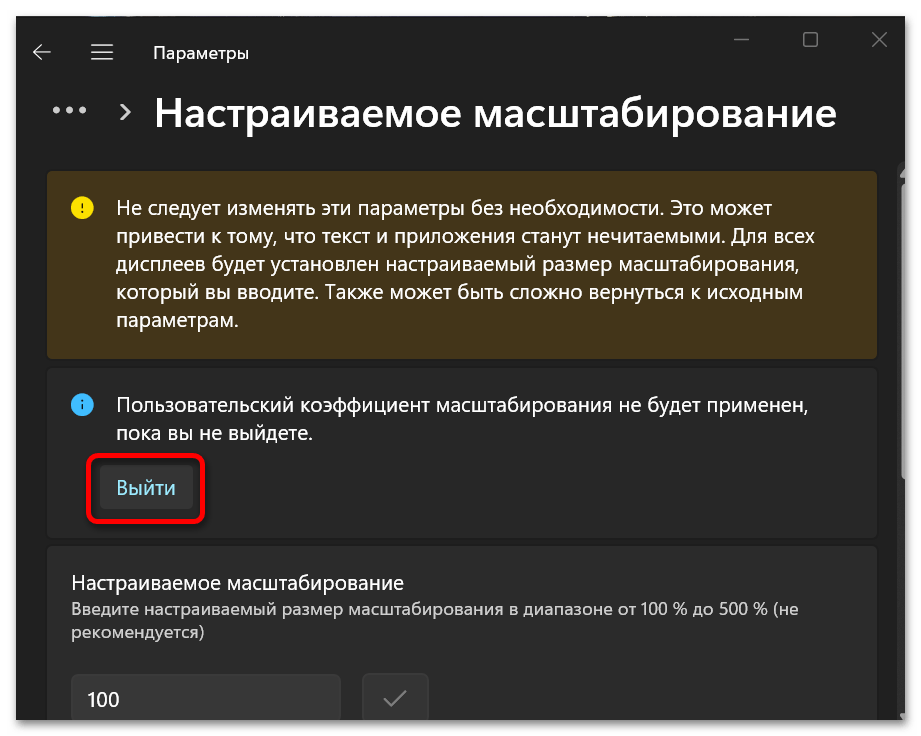Click the "Параметры" window title
Screen dimensions: 921x736
(x=201, y=53)
